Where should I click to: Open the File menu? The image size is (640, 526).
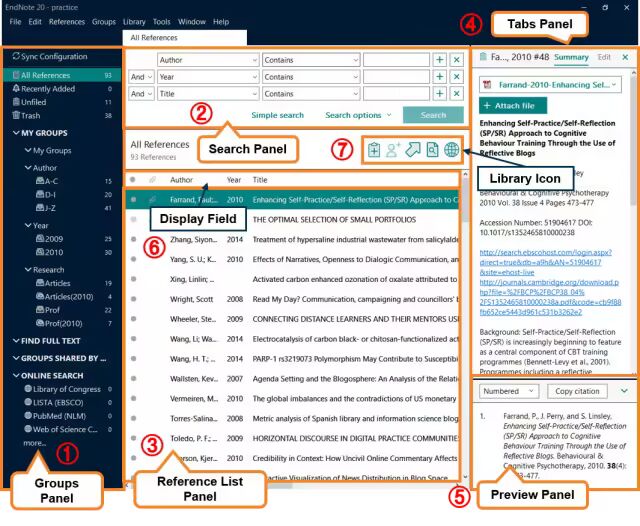pyautogui.click(x=15, y=22)
